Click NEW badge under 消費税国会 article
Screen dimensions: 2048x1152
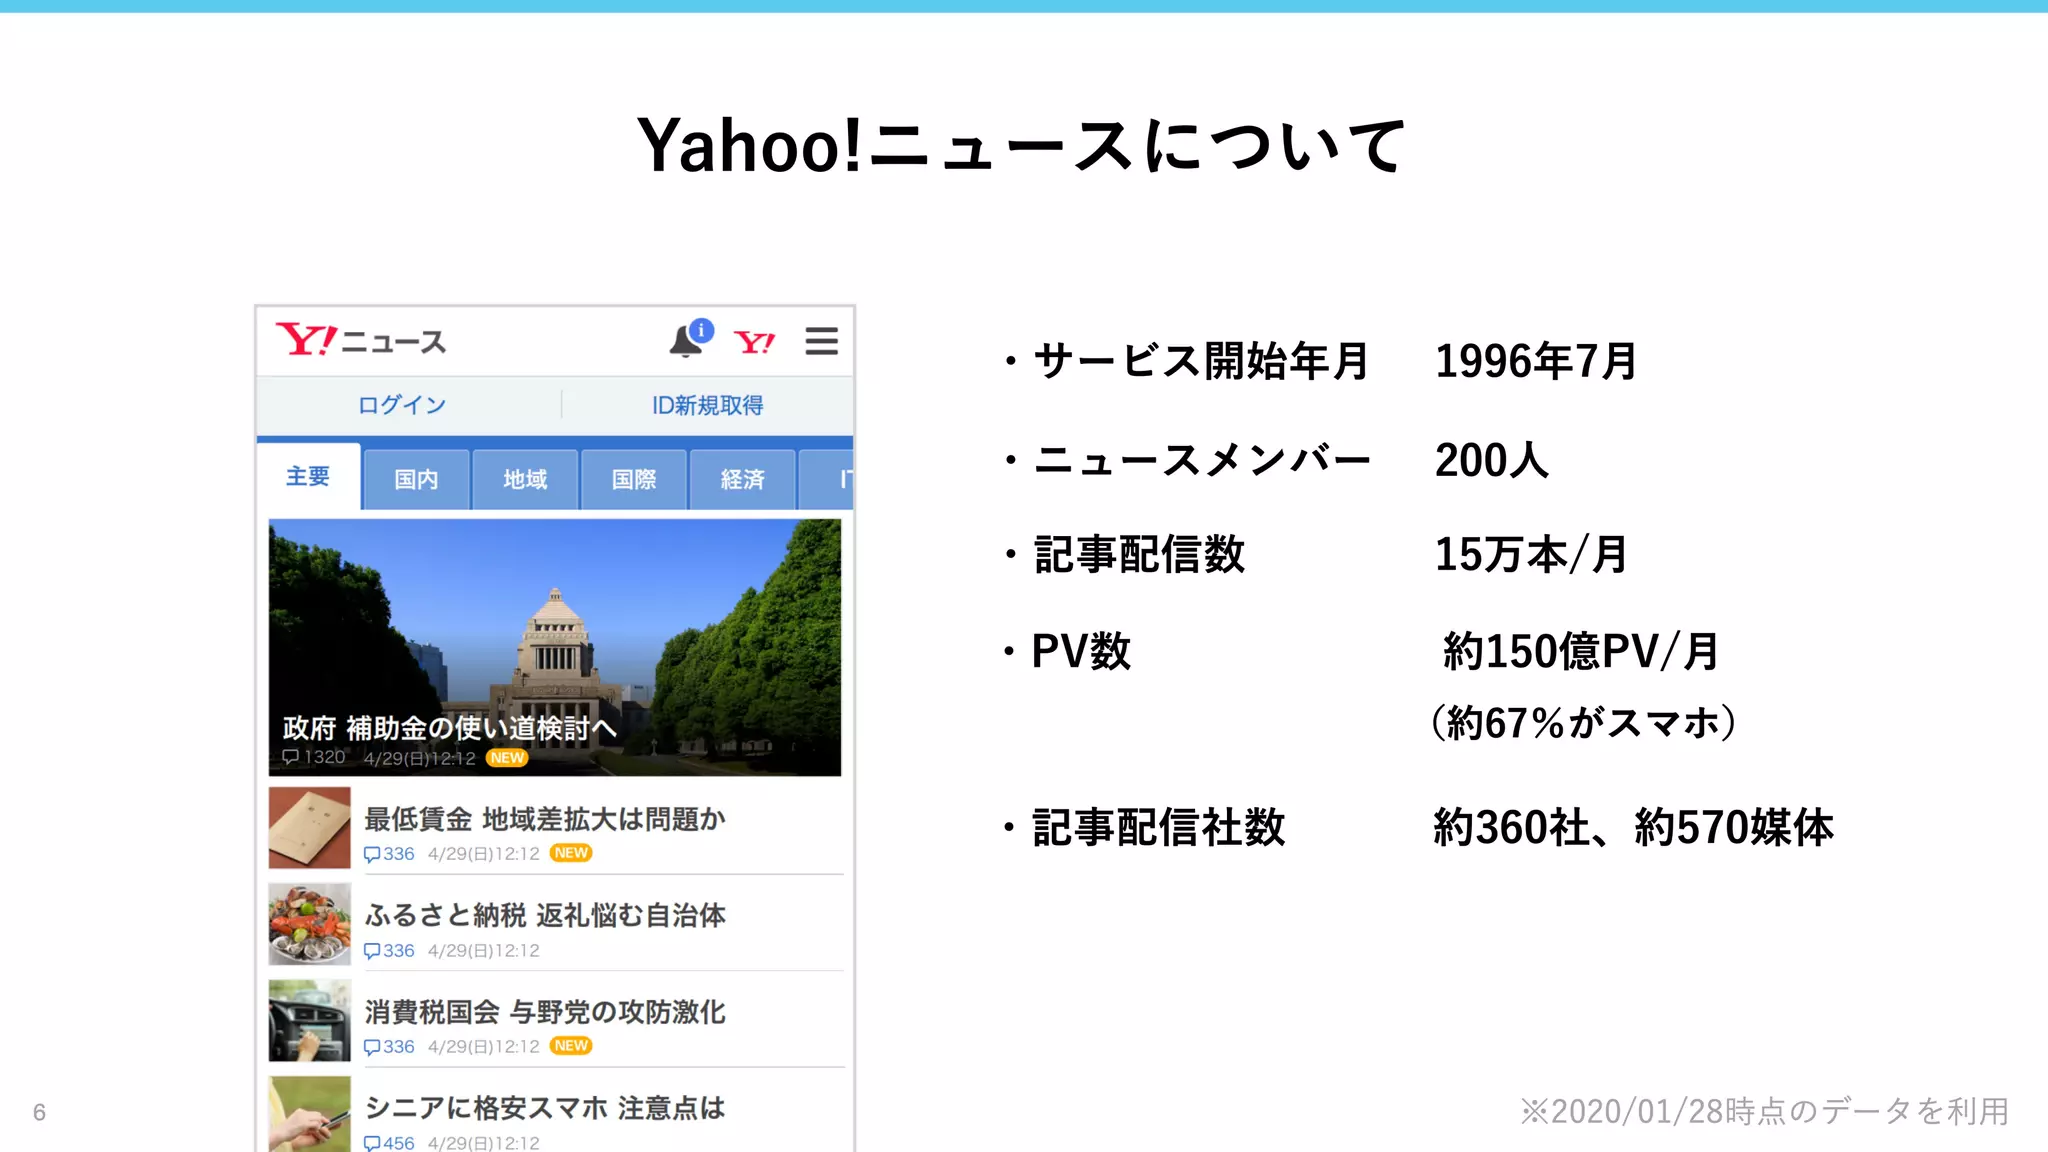pos(571,1046)
